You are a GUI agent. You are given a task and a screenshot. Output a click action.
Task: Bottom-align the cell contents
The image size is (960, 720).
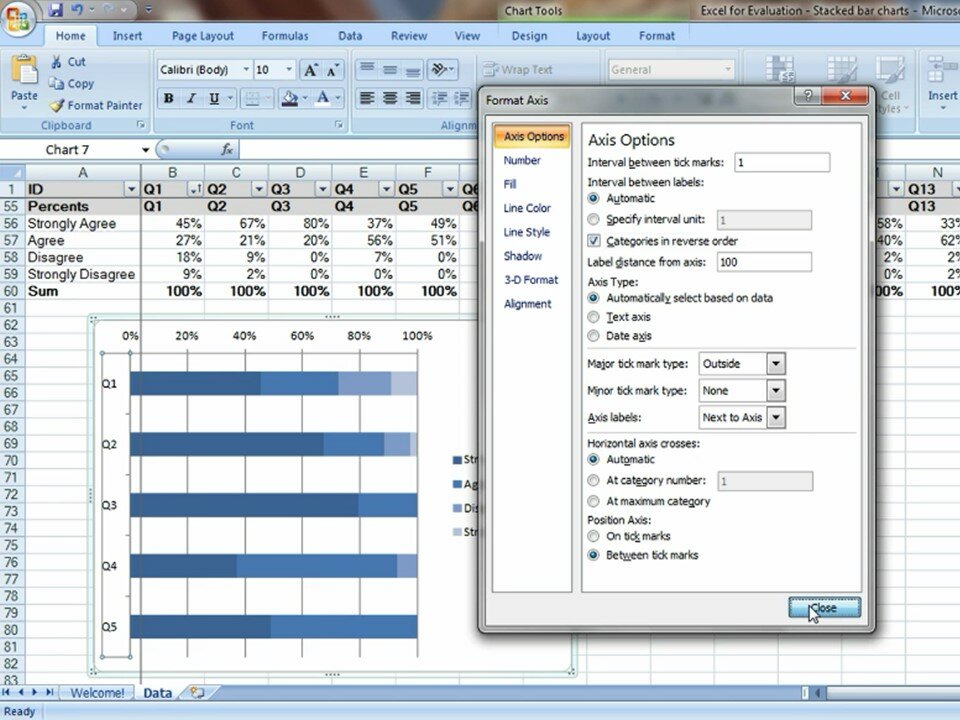(413, 69)
